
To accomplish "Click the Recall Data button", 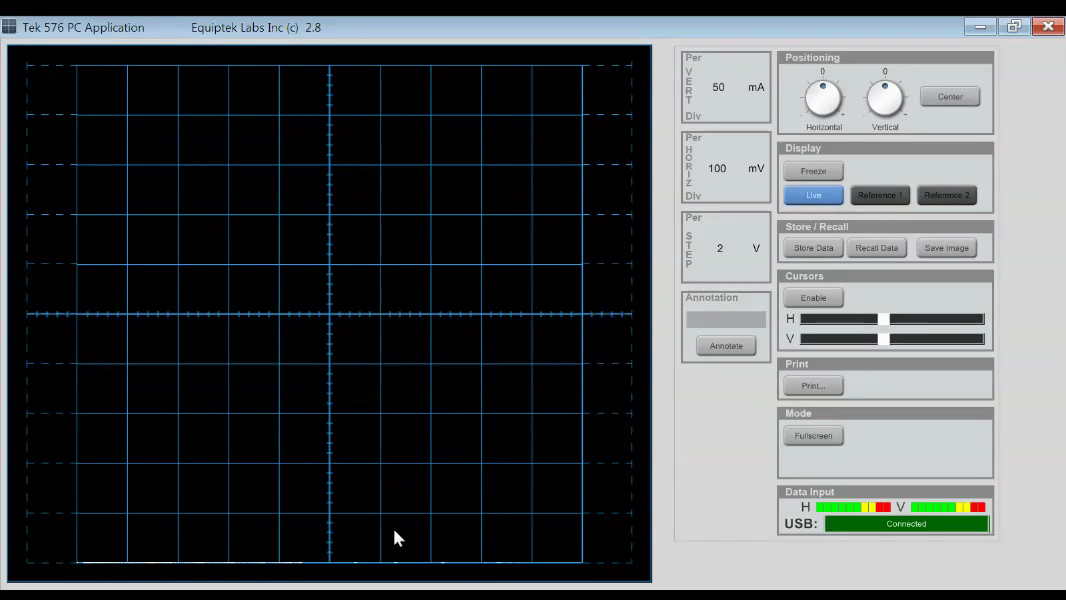I will (876, 248).
